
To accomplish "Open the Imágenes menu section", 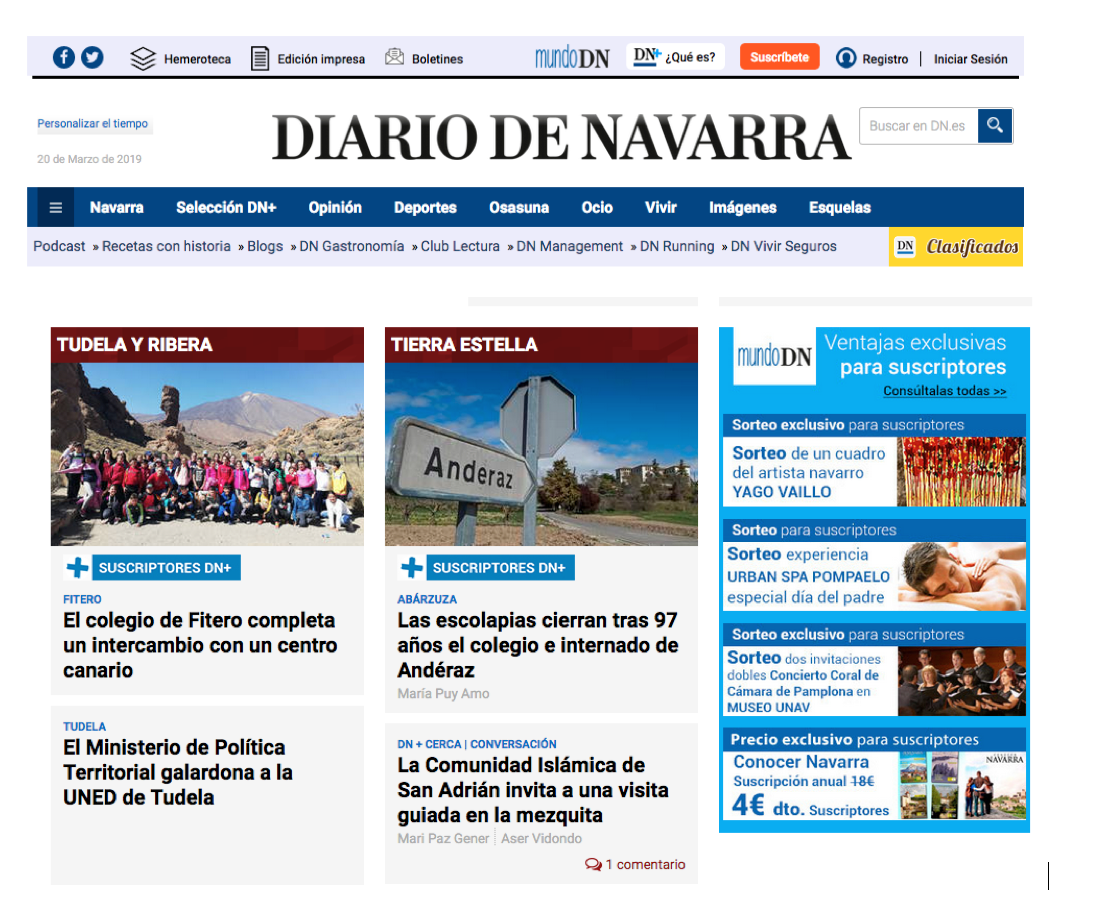I will point(742,207).
